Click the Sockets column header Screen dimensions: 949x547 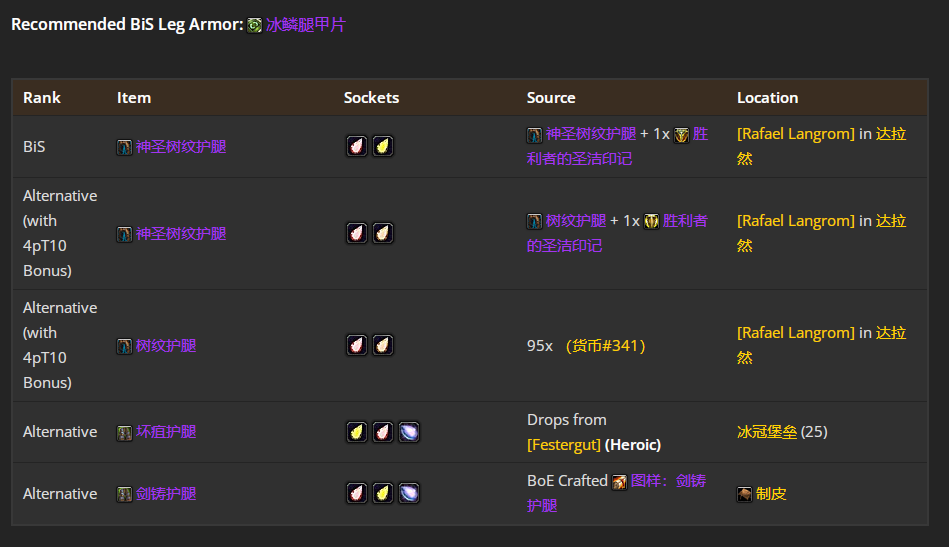tap(371, 98)
